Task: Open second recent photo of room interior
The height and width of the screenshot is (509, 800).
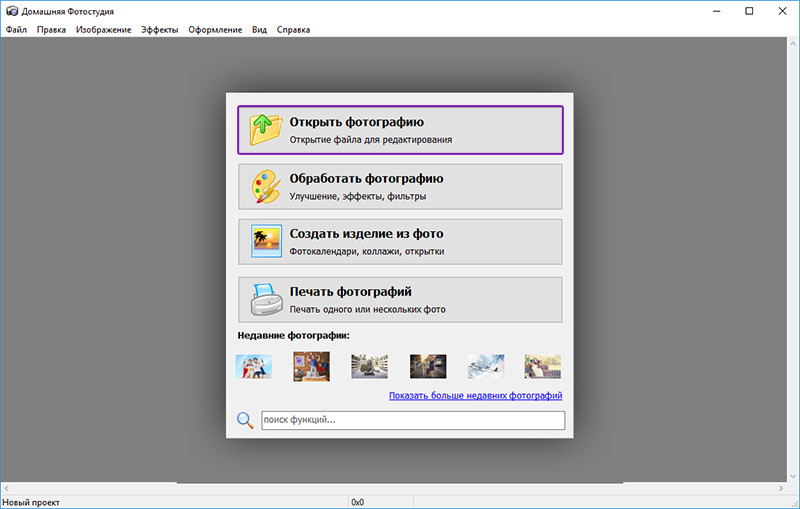Action: click(311, 366)
